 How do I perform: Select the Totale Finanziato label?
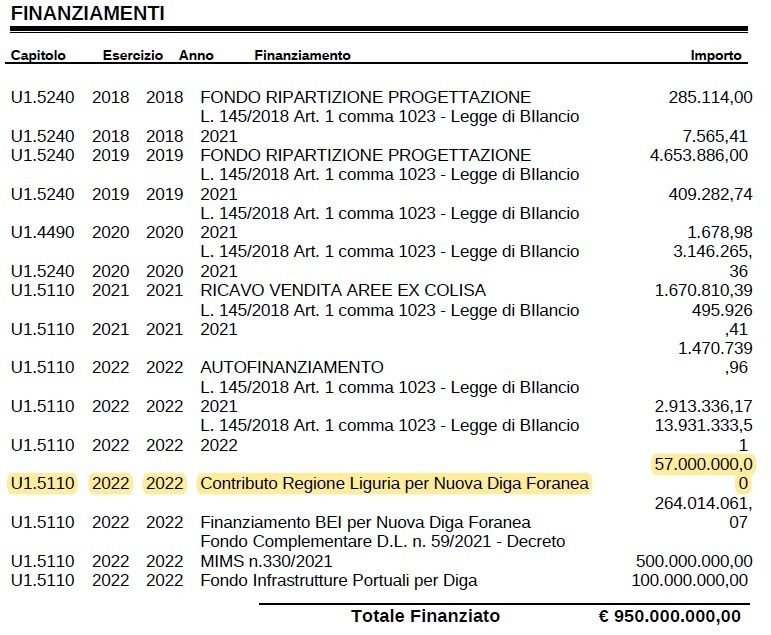425,616
